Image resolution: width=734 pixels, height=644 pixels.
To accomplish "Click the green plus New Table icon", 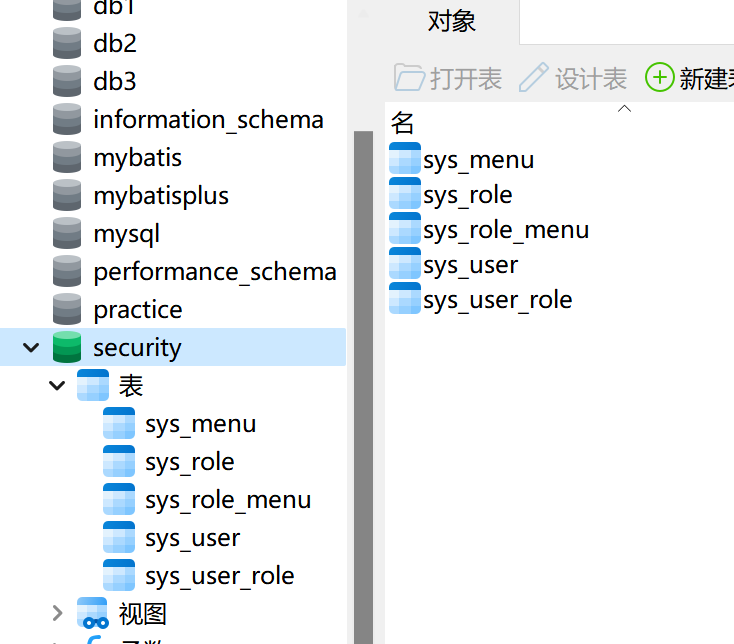I will click(660, 78).
